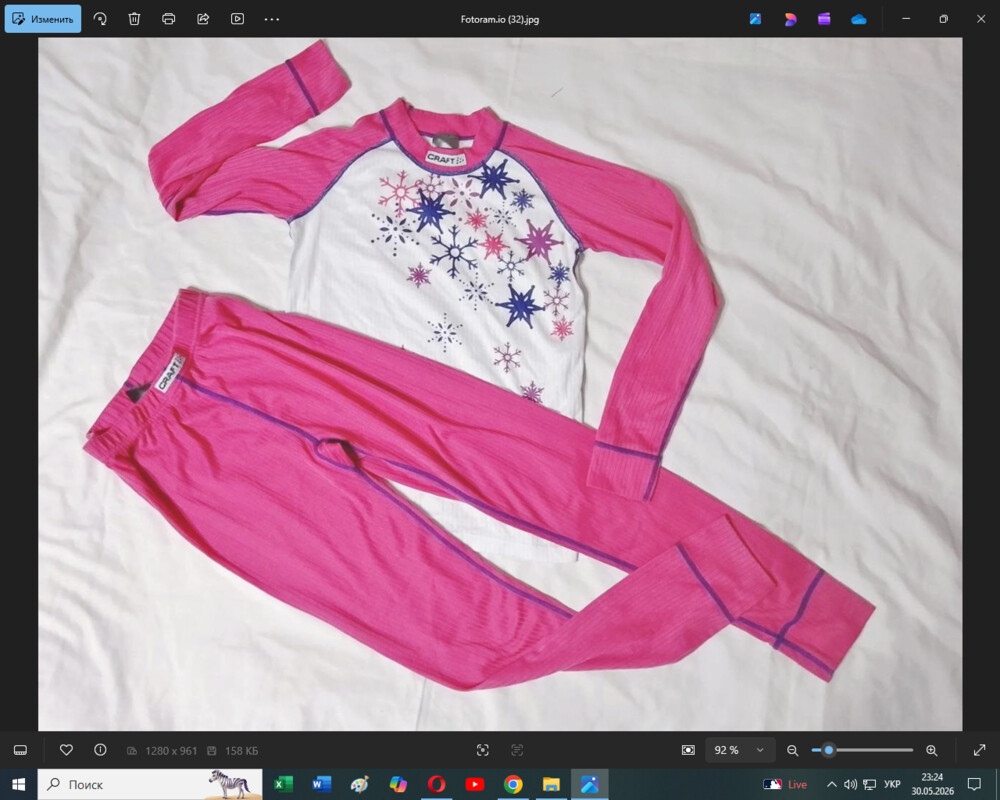Open the three-dots more options menu
Screen dimensions: 1000x800
click(x=272, y=19)
